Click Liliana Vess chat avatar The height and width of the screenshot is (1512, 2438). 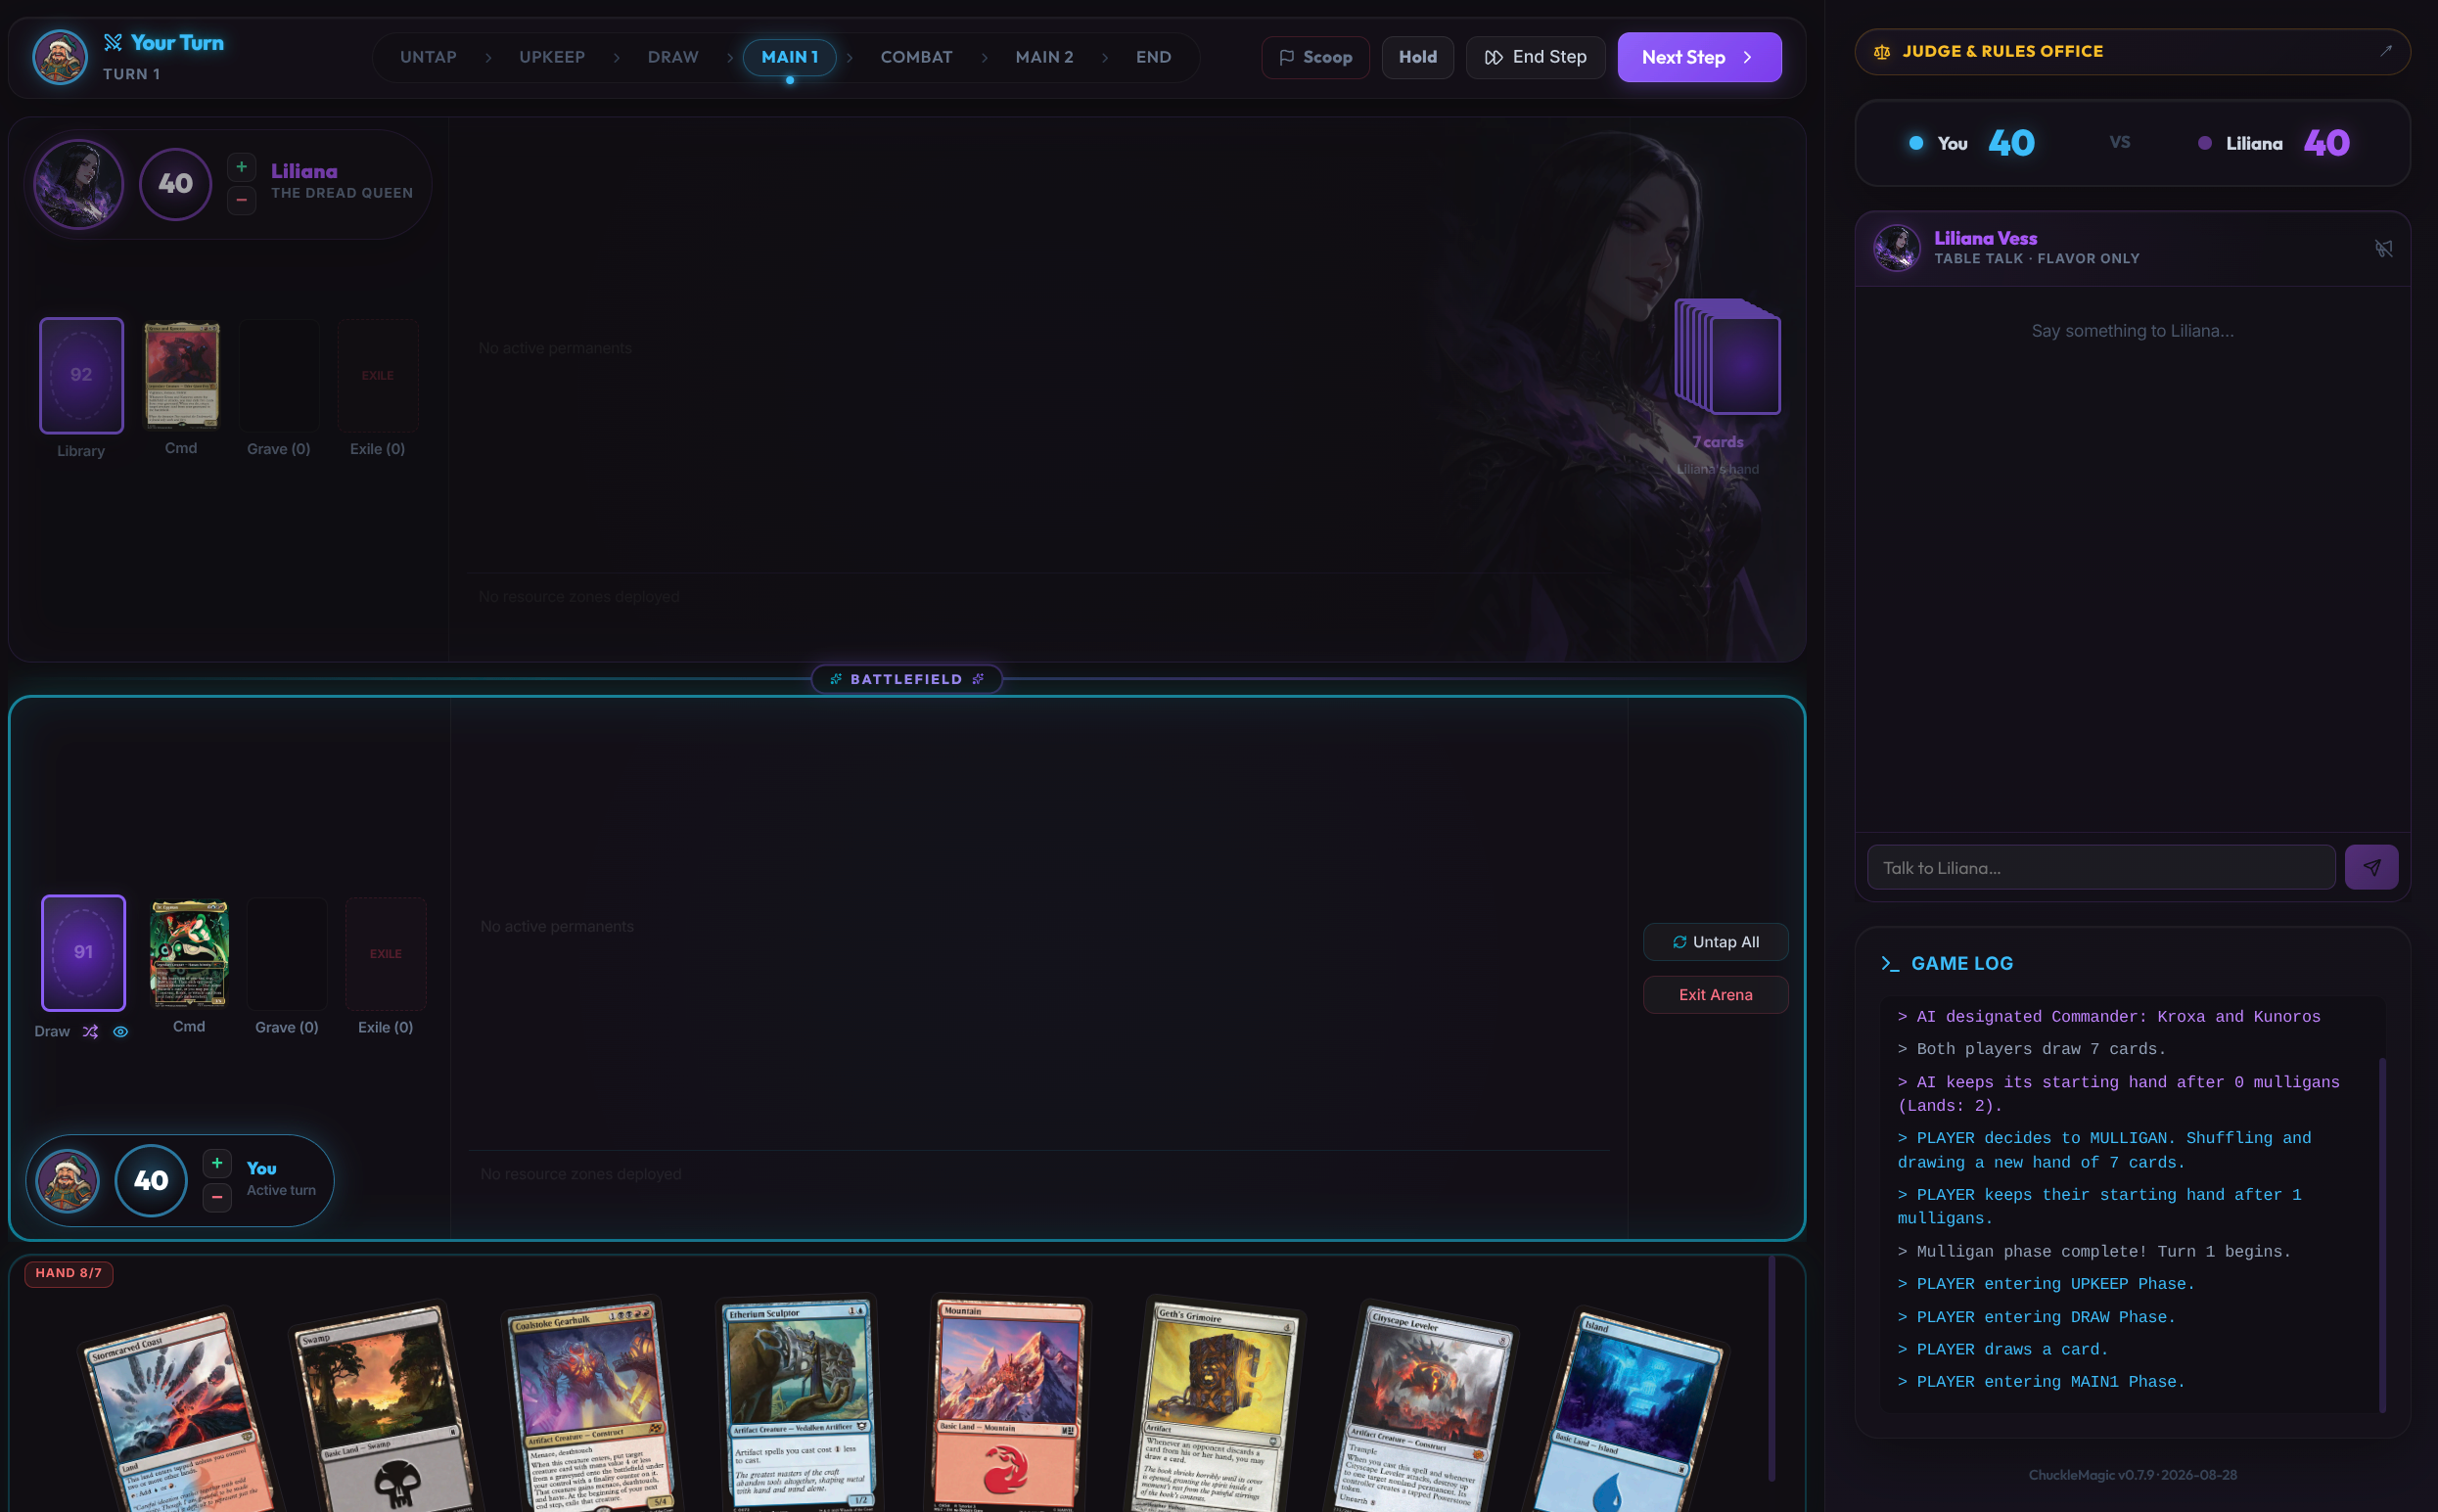1896,248
